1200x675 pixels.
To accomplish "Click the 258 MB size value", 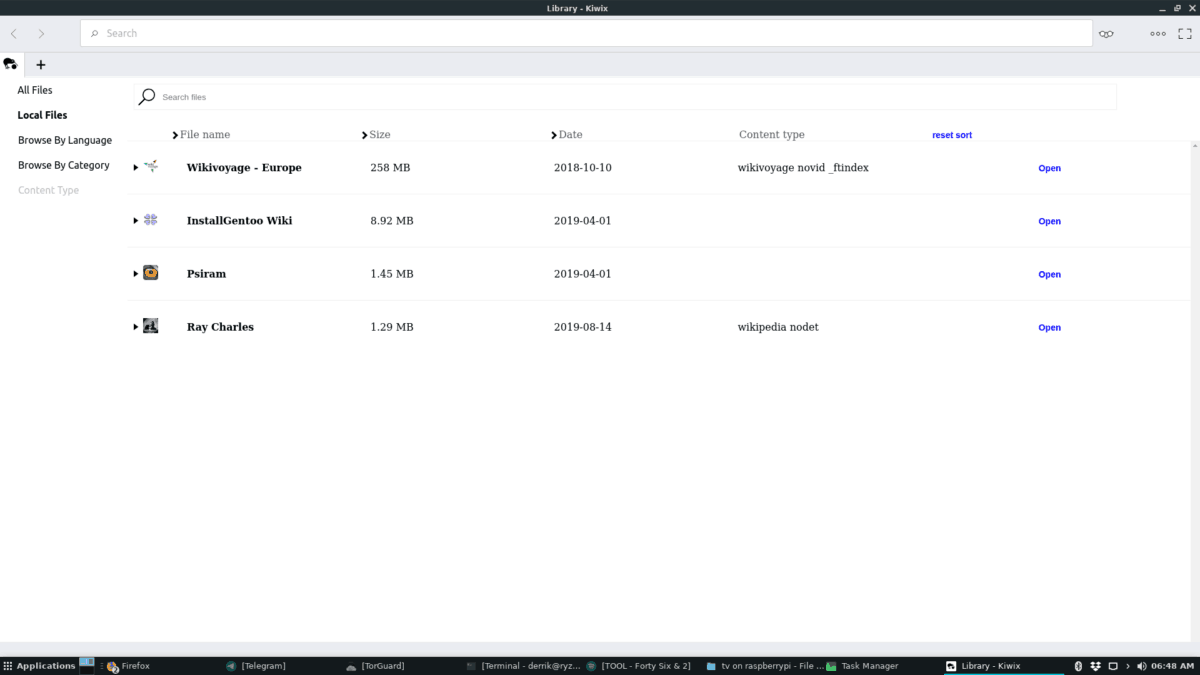I will point(390,168).
